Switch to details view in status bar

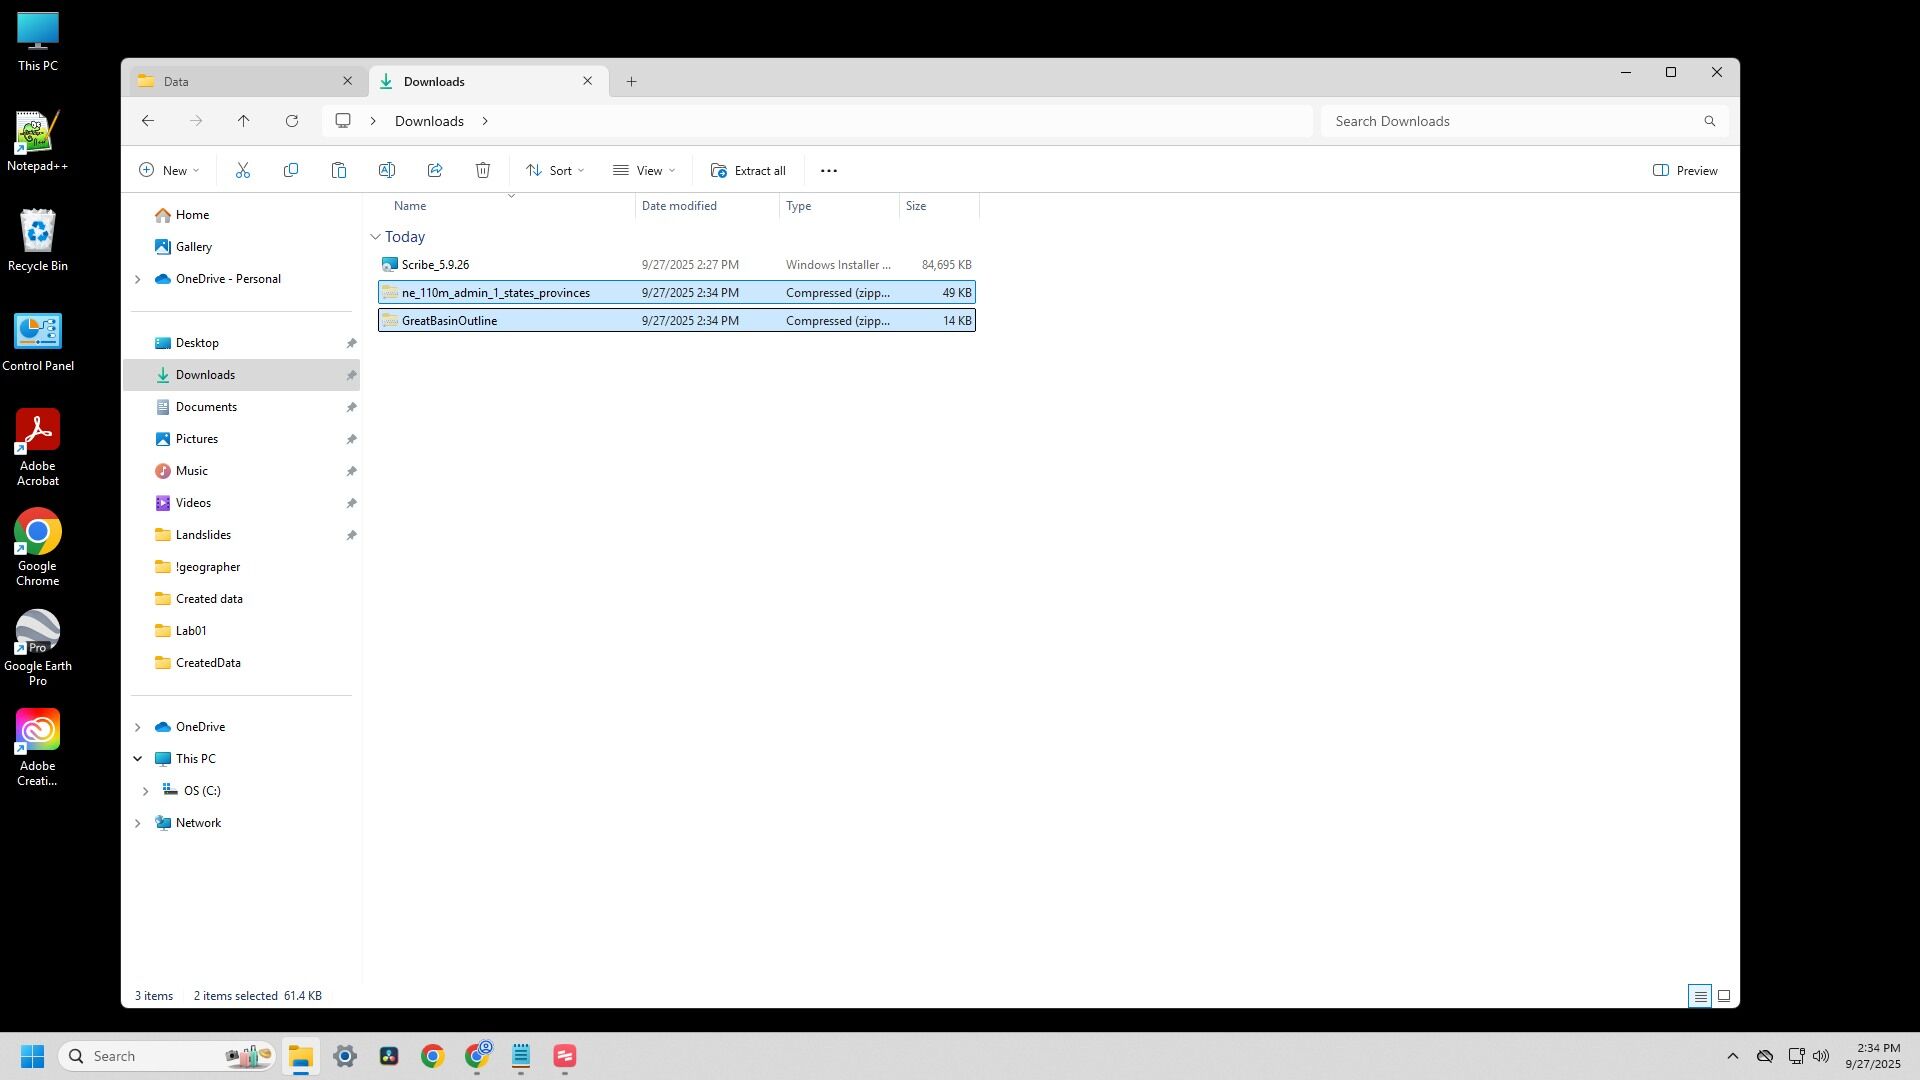click(1699, 996)
